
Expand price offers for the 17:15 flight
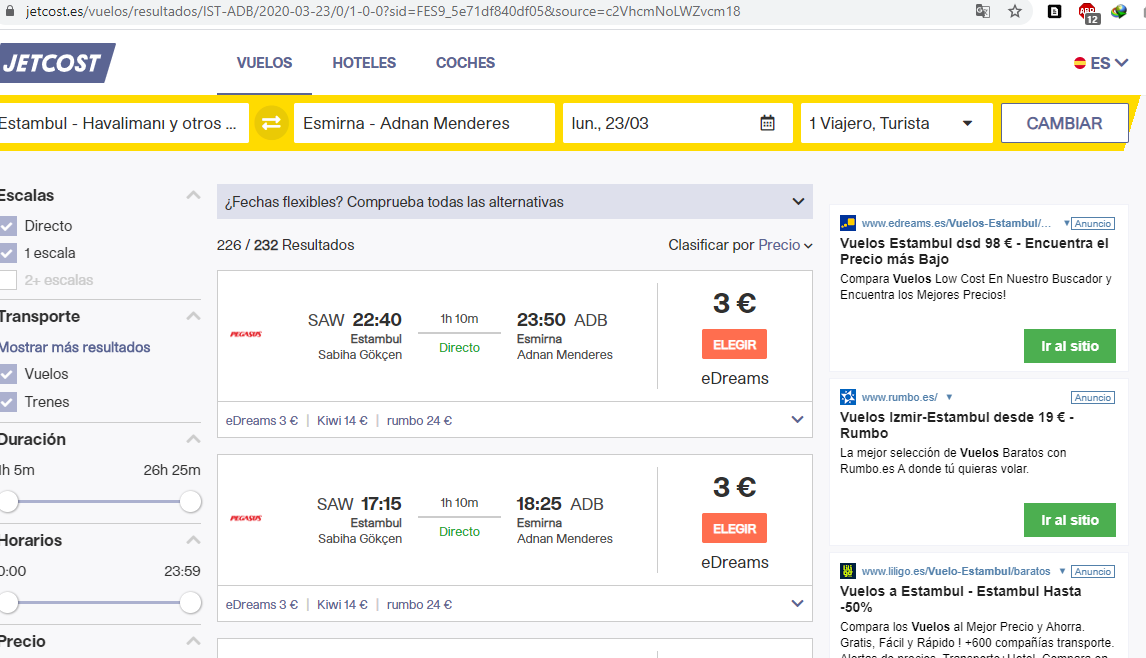(x=797, y=604)
